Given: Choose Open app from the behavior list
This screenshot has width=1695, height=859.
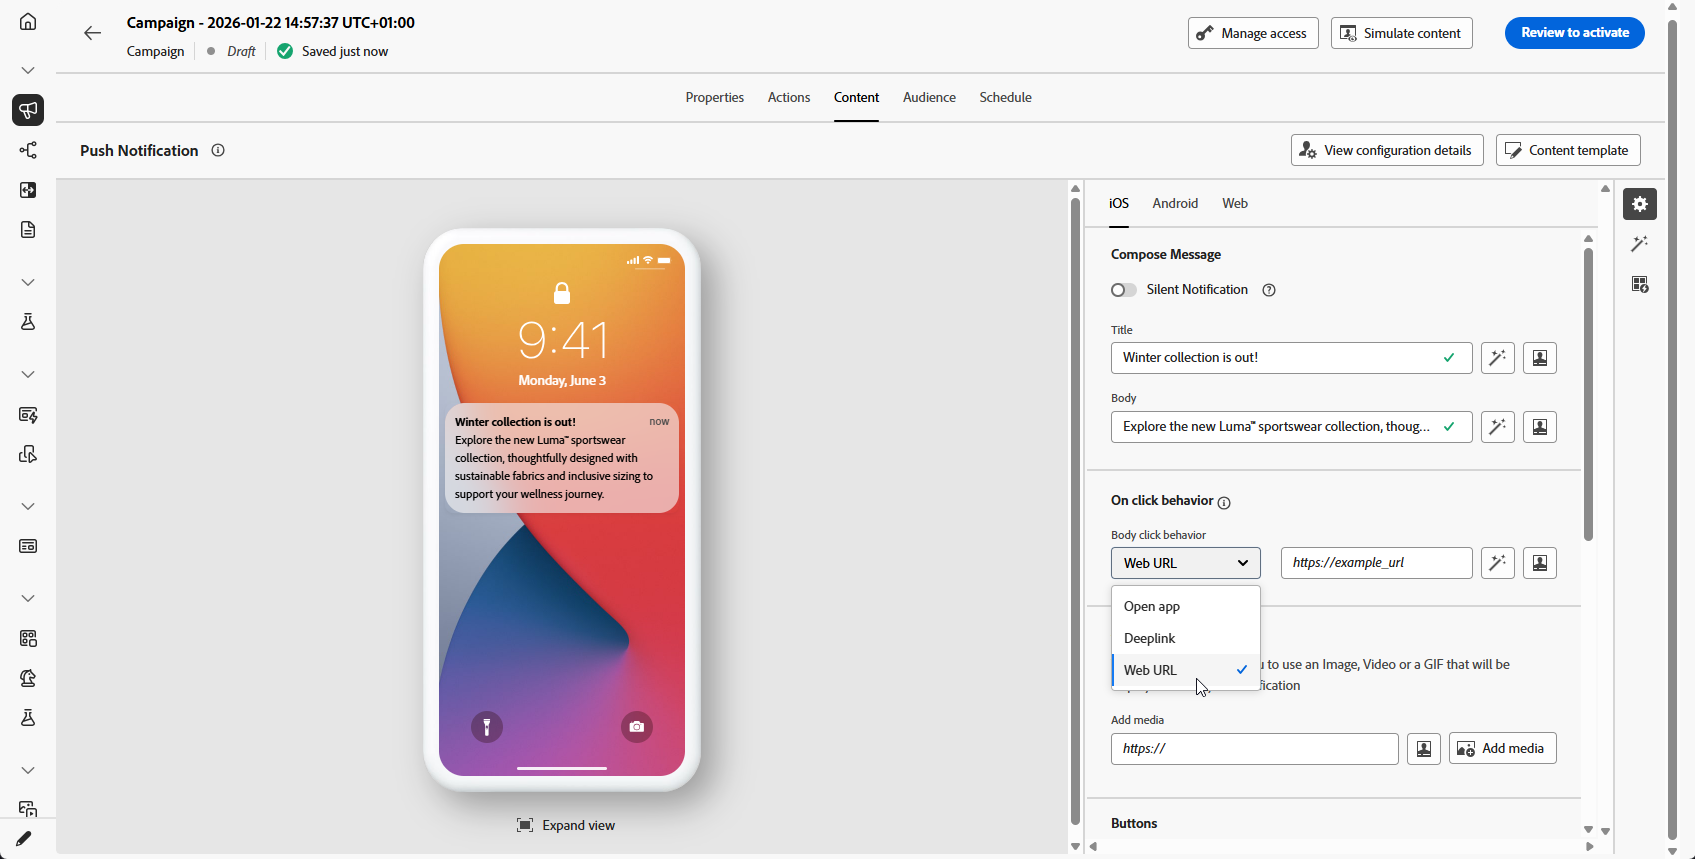Looking at the screenshot, I should [x=1186, y=606].
